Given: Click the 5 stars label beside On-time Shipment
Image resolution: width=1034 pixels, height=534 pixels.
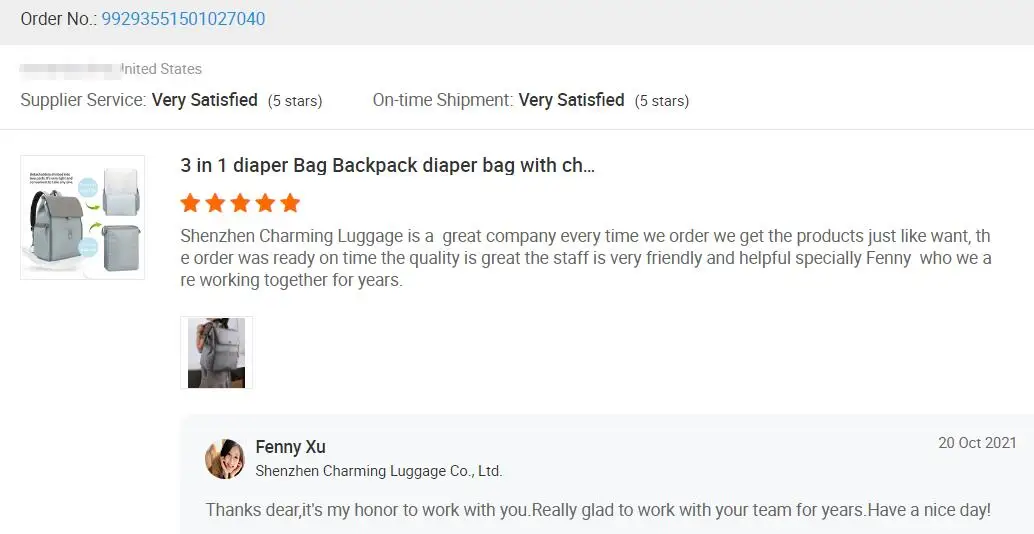Looking at the screenshot, I should (662, 101).
